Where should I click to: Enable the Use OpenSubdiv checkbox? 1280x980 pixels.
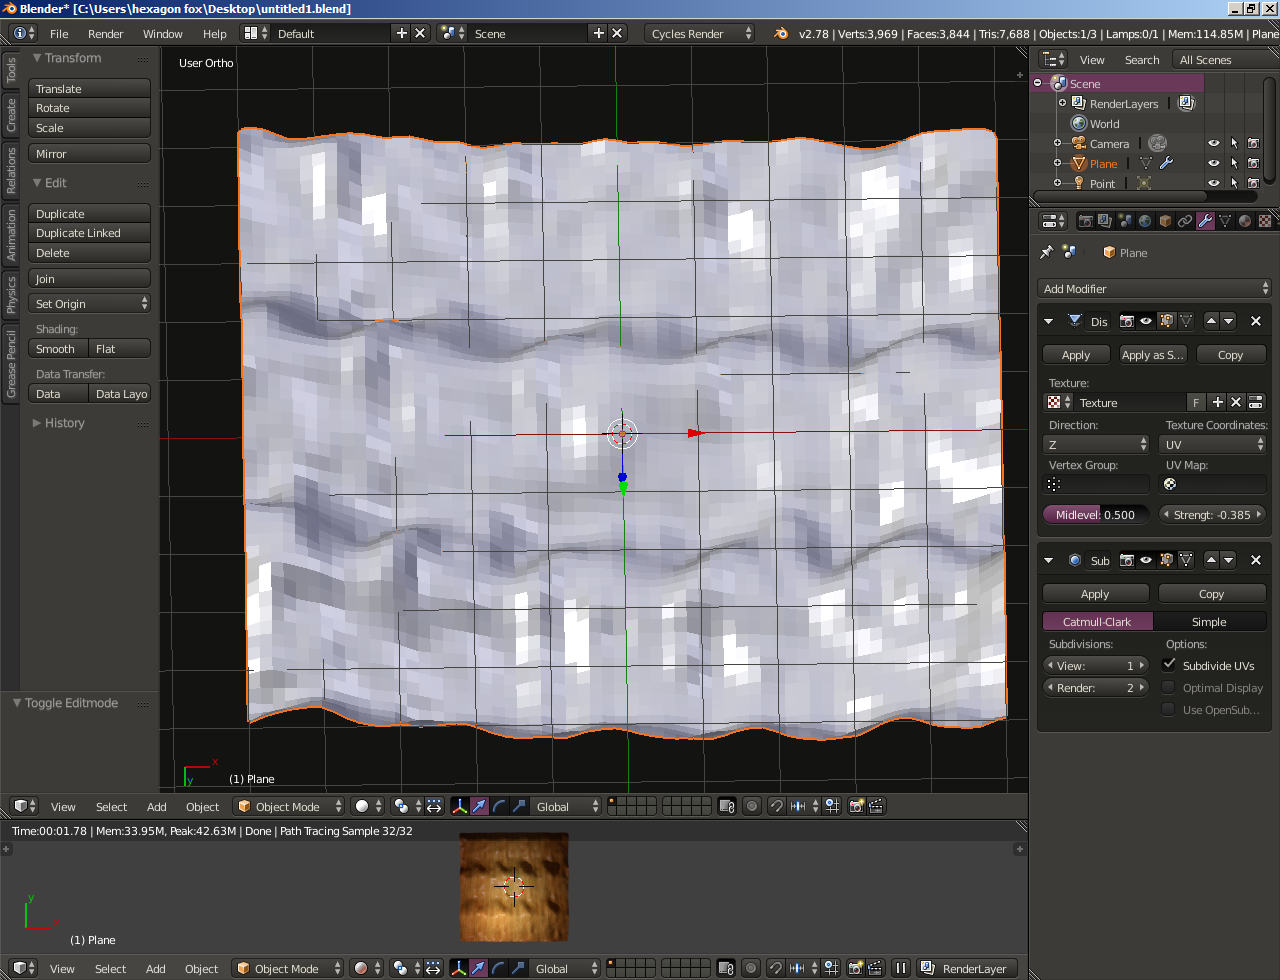point(1168,709)
